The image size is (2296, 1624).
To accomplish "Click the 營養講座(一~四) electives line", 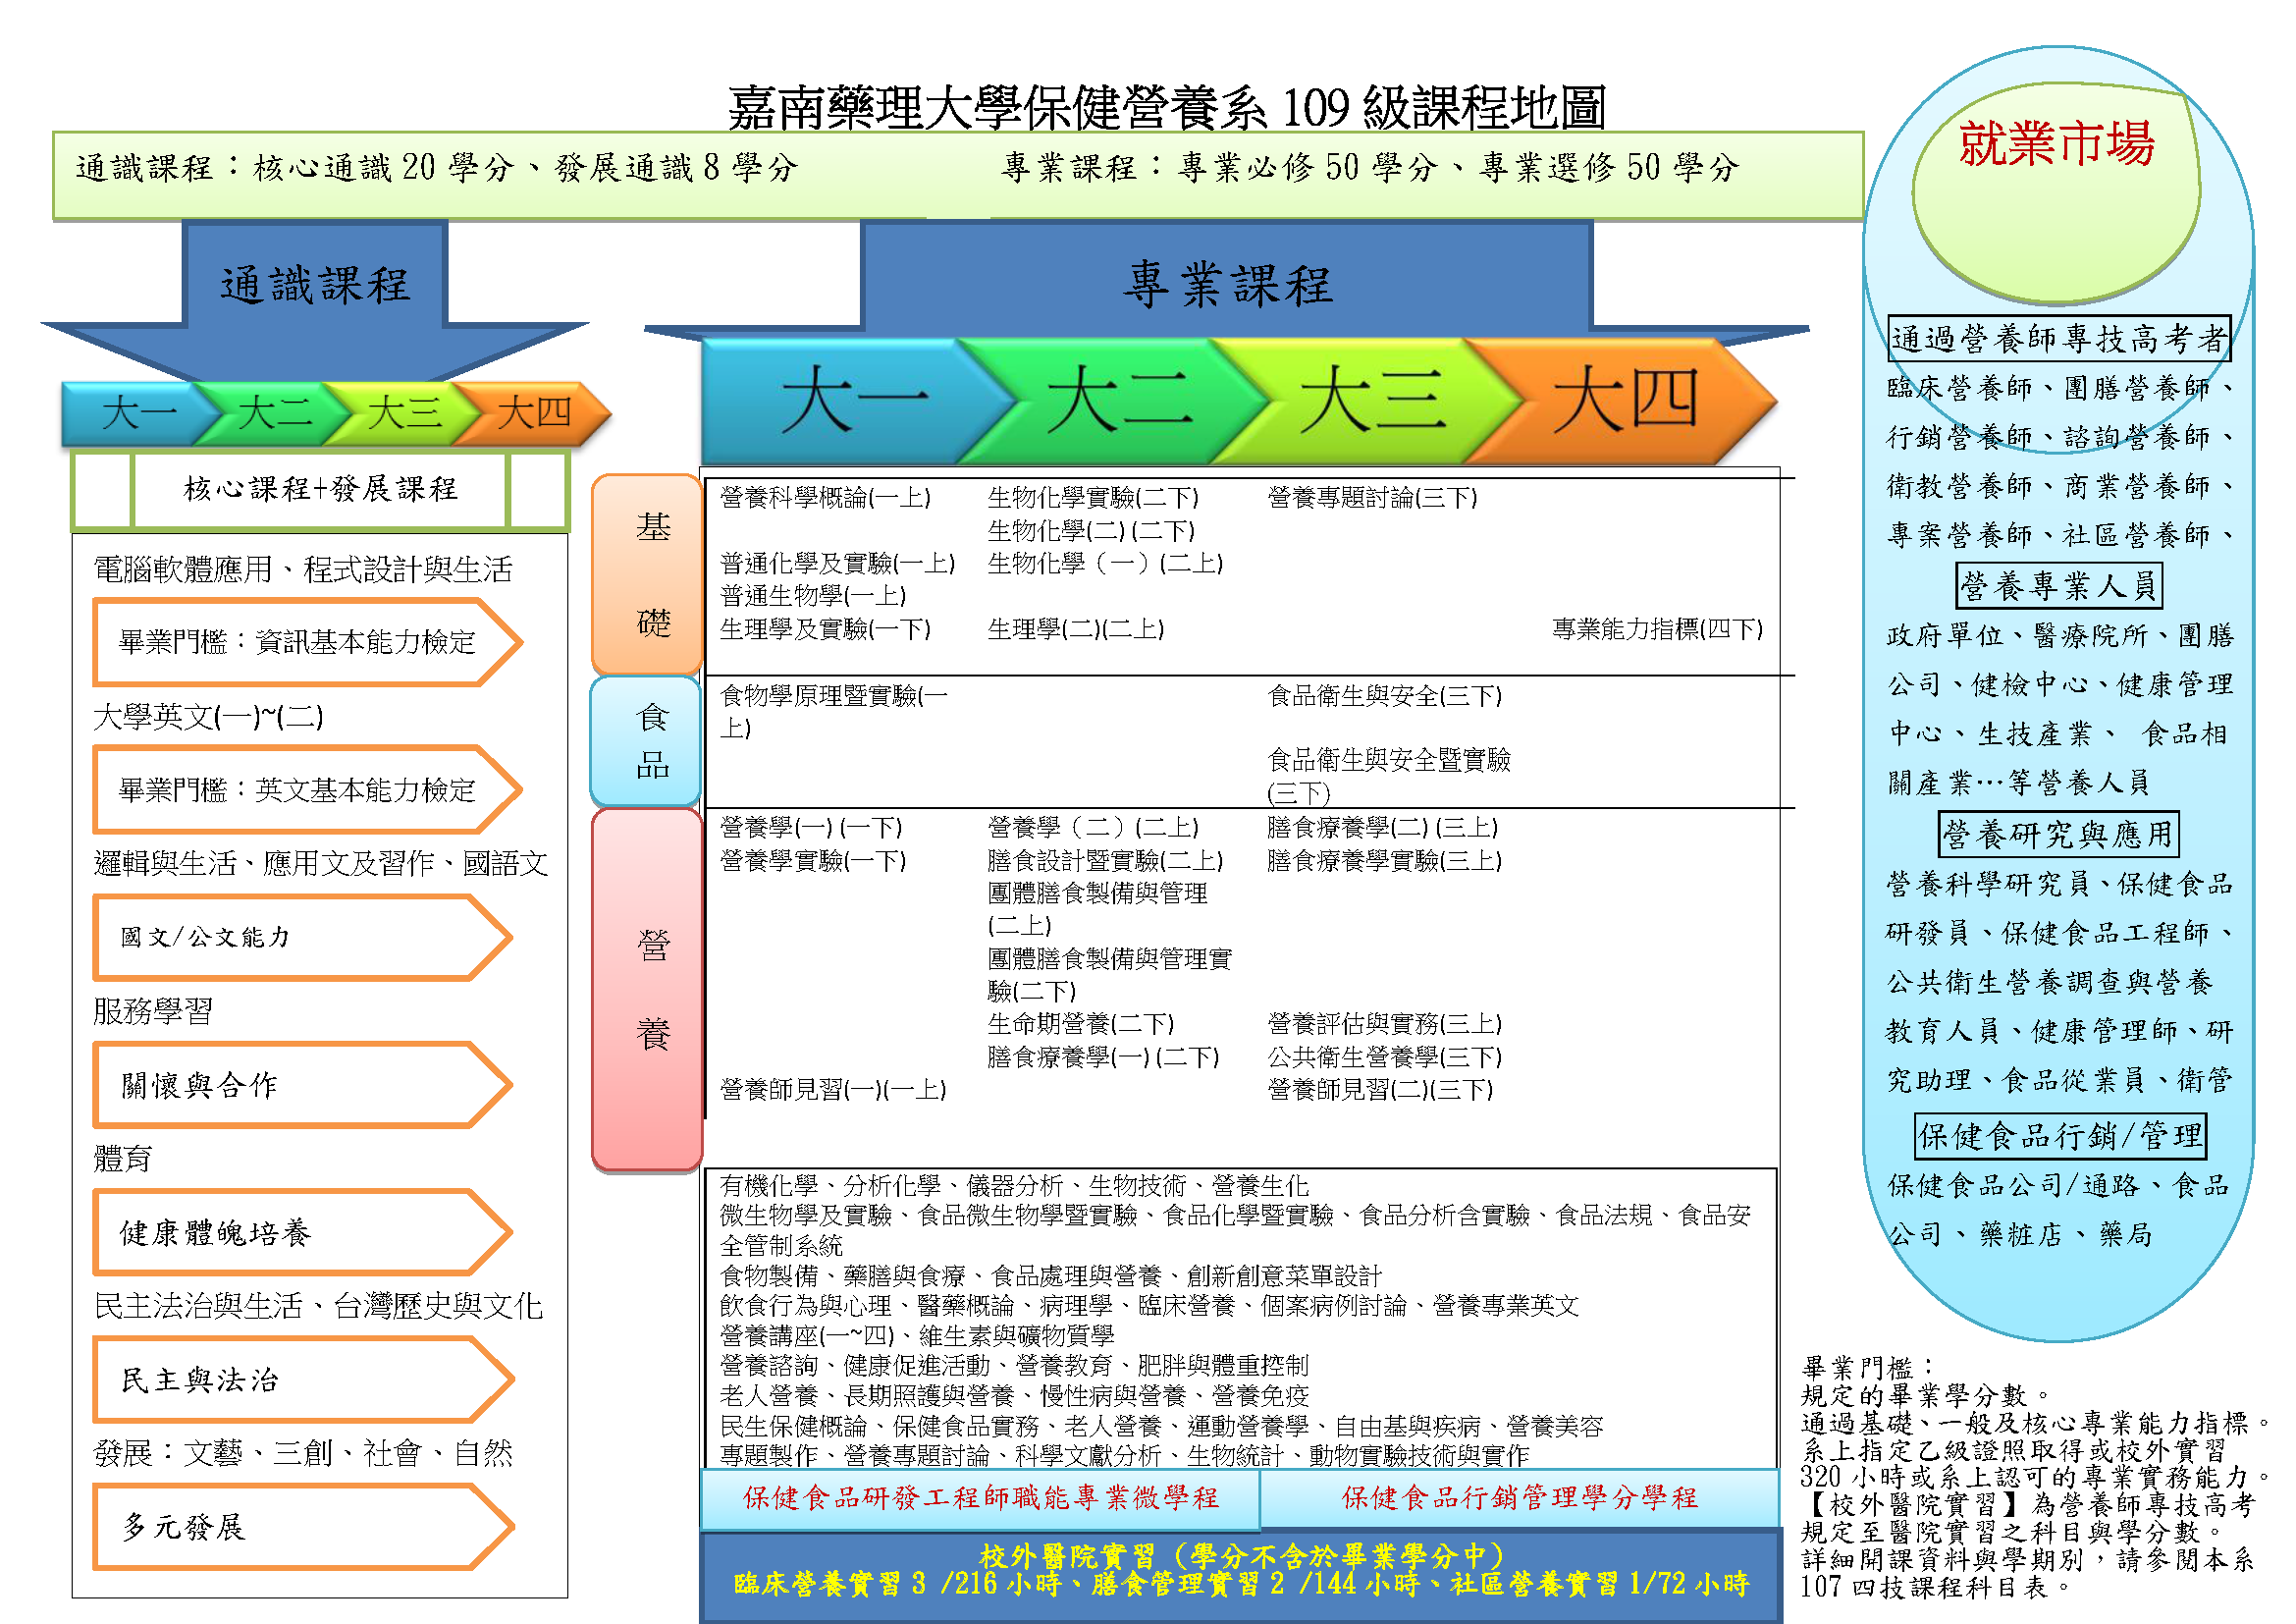I will (x=917, y=1336).
